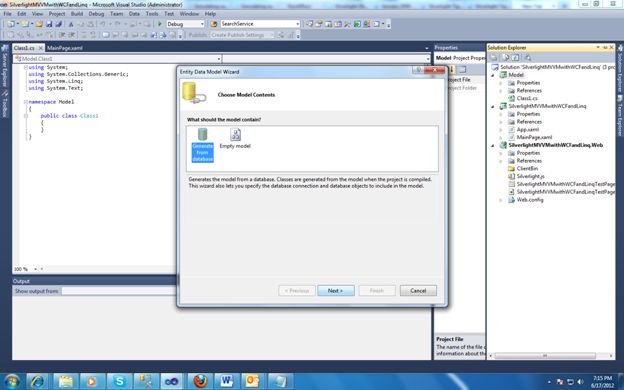Open the Toolbox side tab
This screenshot has width=624, height=390.
pyautogui.click(x=5, y=104)
